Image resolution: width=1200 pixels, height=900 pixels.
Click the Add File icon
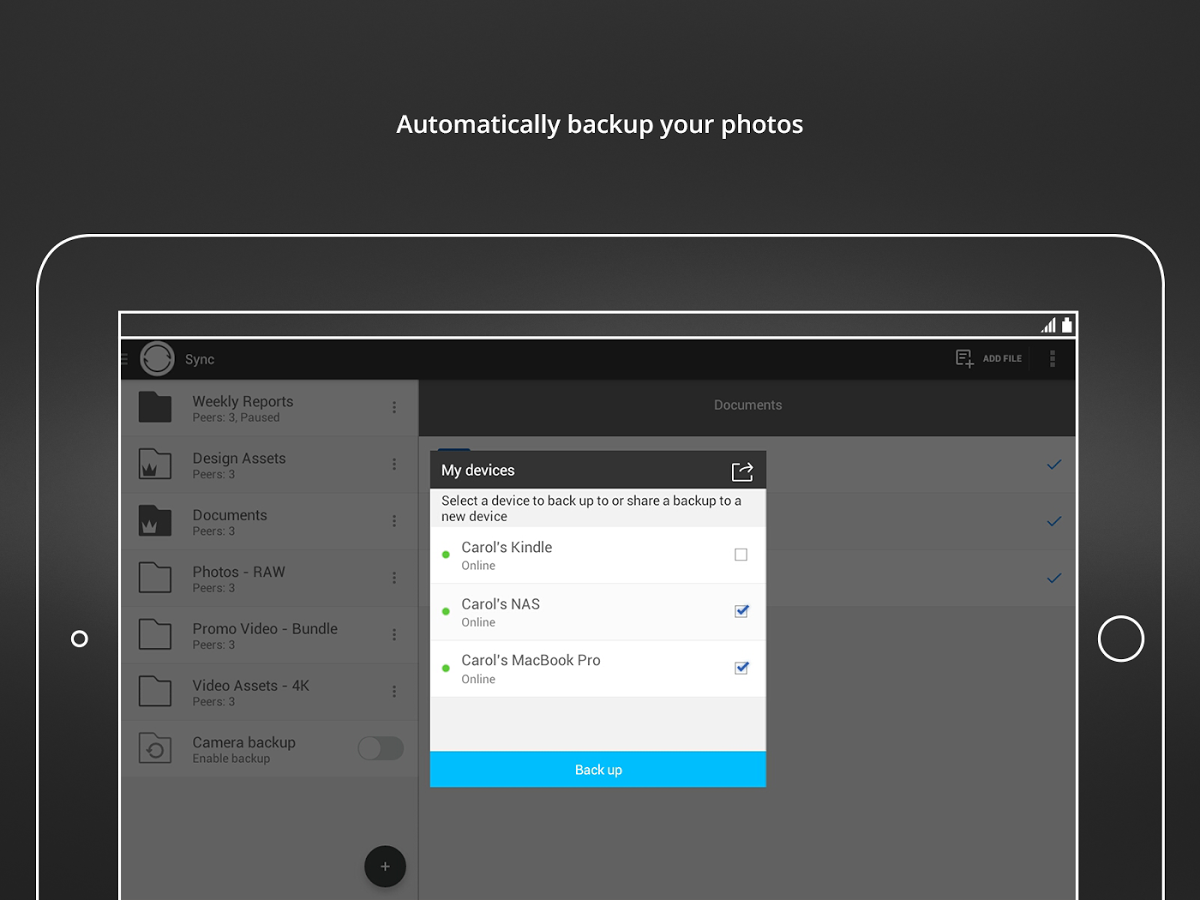(x=965, y=358)
